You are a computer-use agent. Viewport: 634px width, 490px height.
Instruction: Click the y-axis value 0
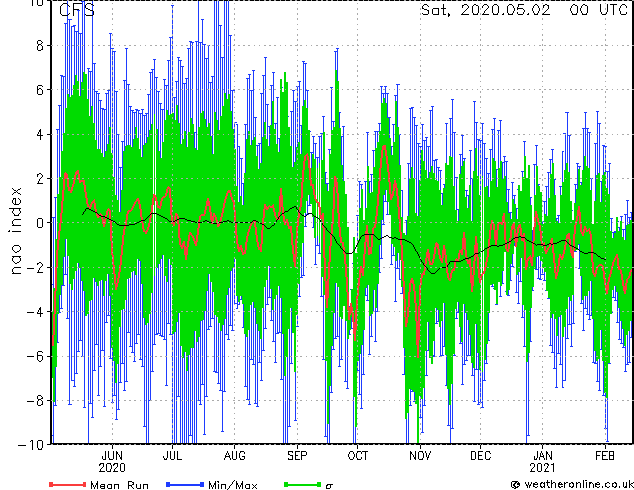40,223
